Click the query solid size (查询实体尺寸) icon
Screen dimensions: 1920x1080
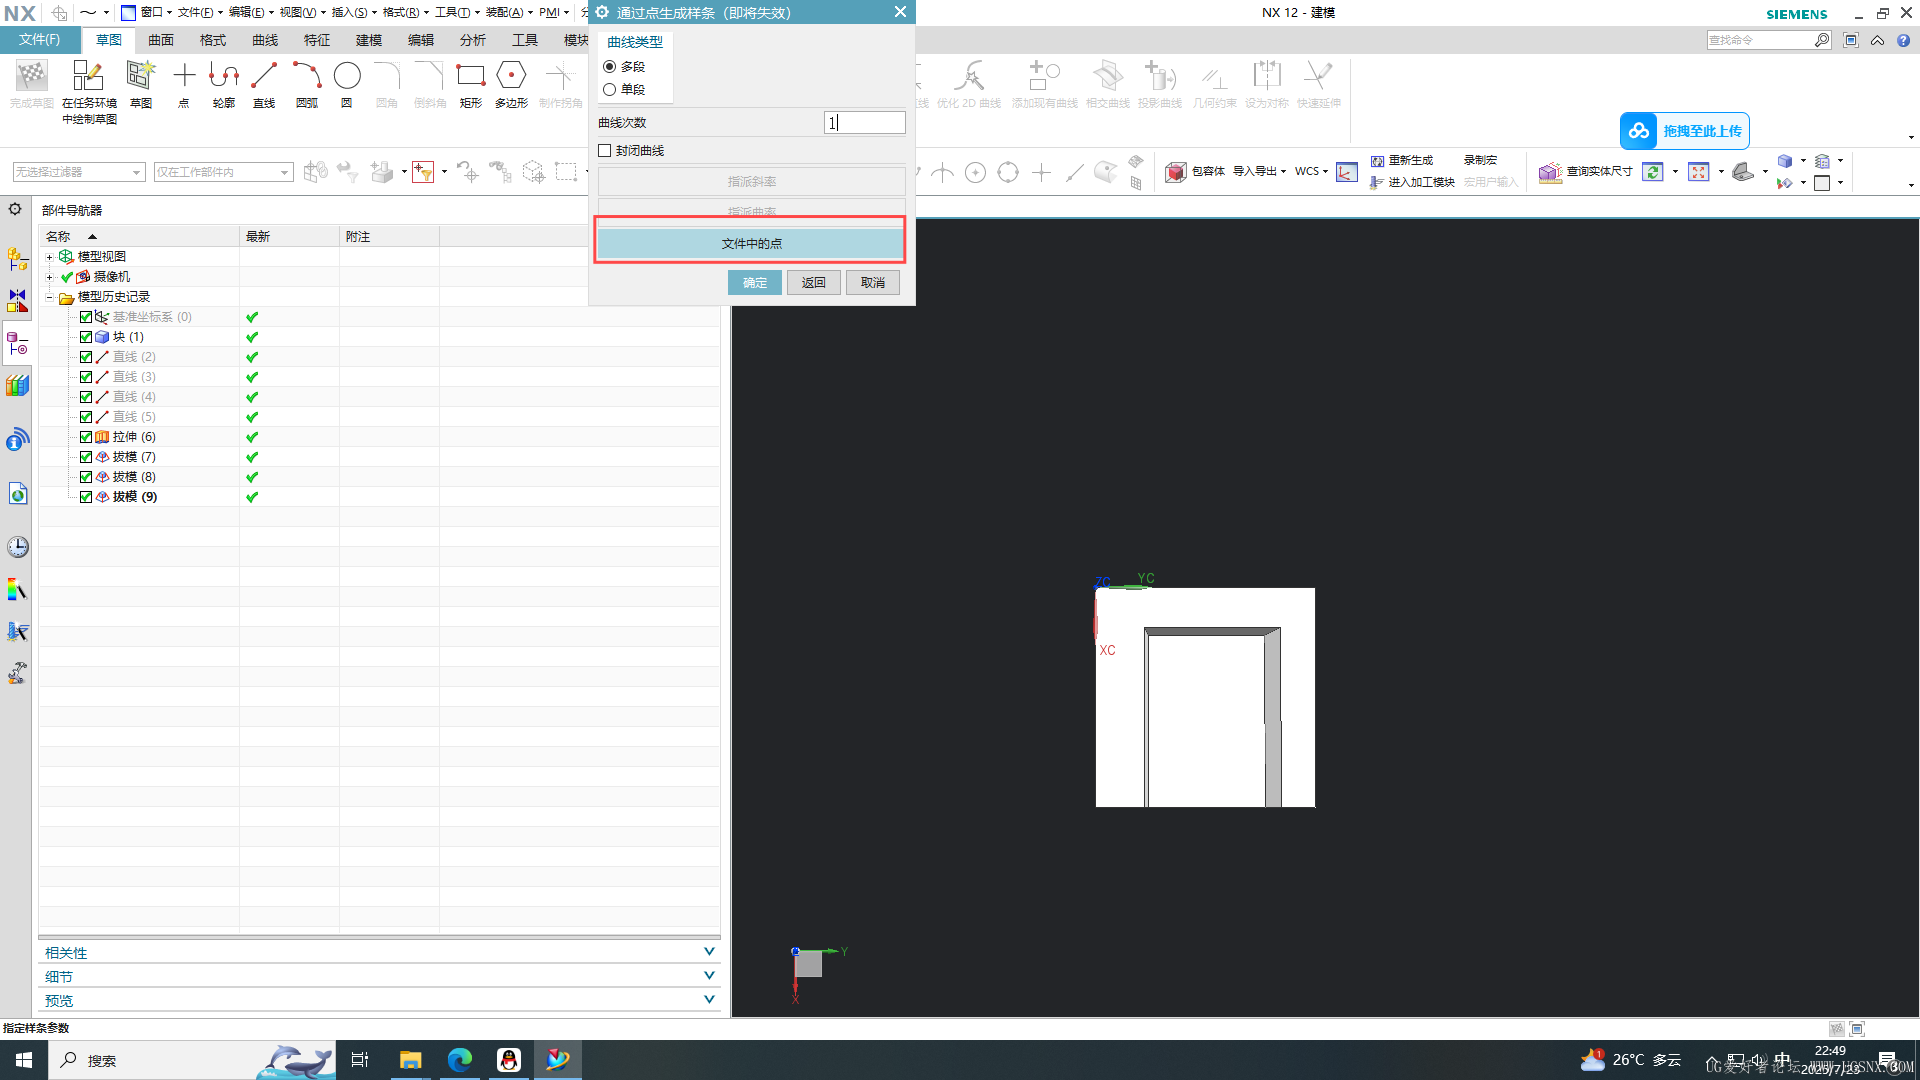pos(1550,172)
